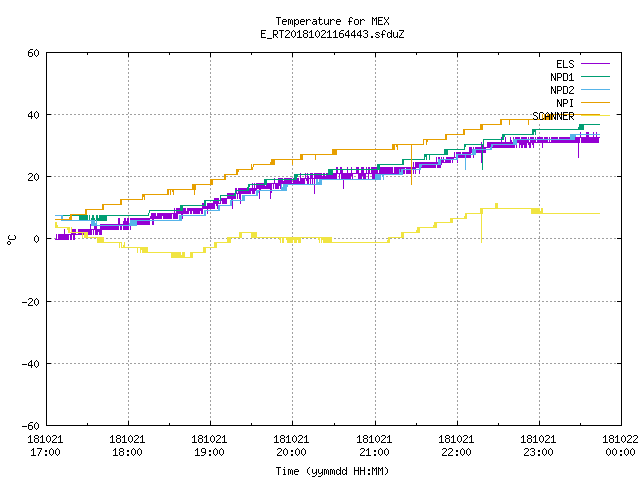Click the orange NPI legend line sample

pos(595,102)
